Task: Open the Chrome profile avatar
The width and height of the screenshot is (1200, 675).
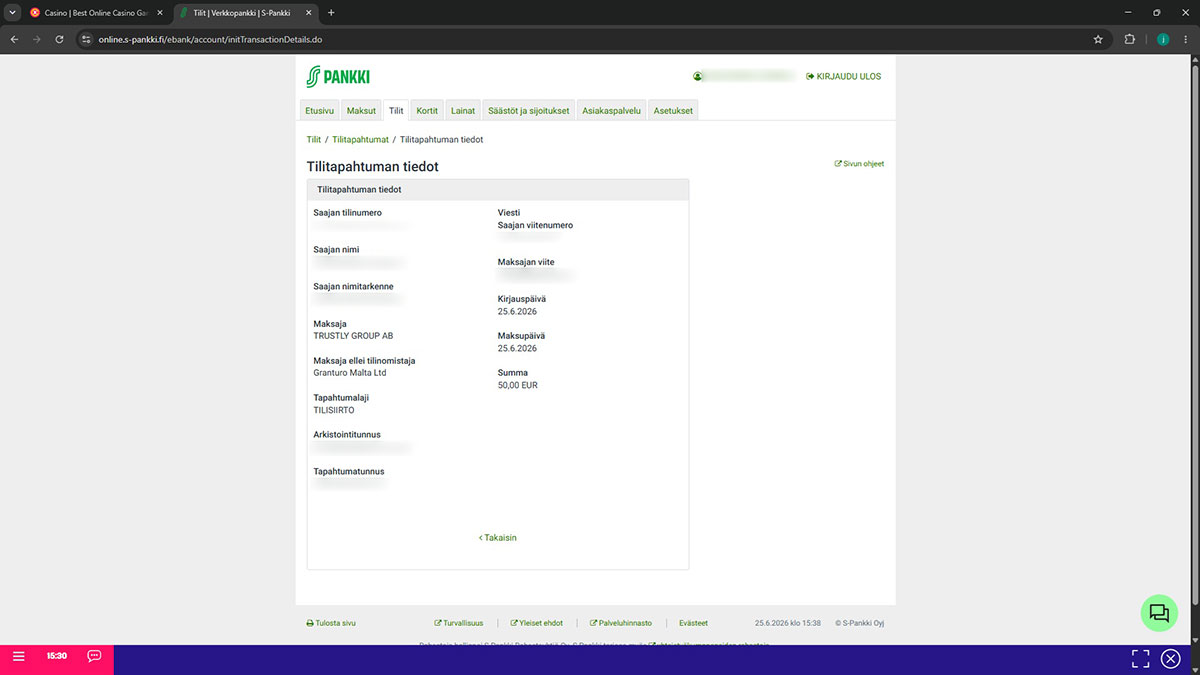Action: click(x=1163, y=39)
